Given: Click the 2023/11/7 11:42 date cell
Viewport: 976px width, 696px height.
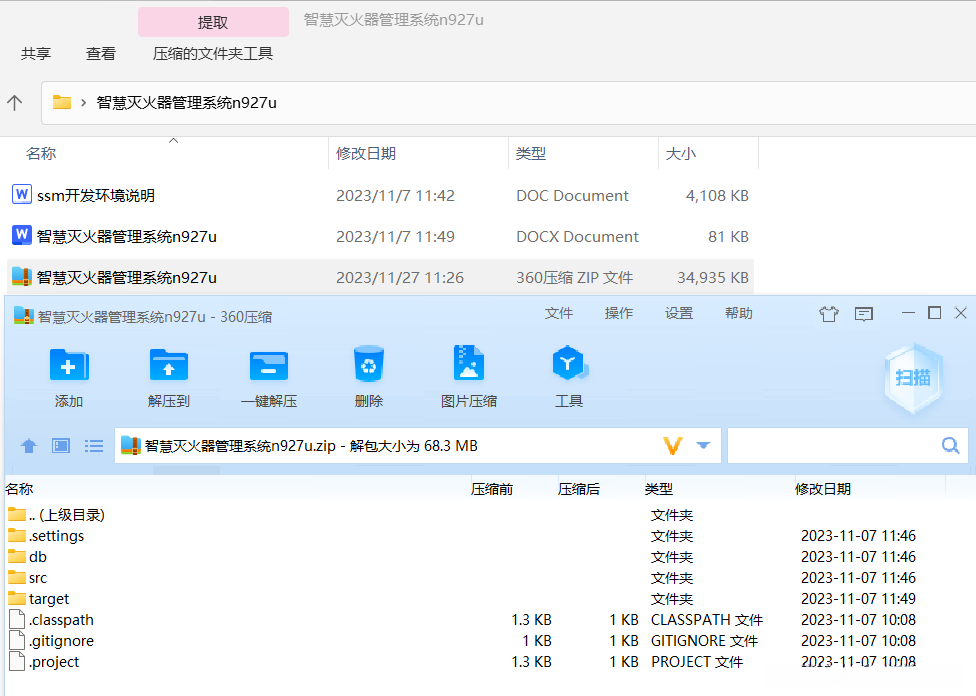Looking at the screenshot, I should [395, 195].
